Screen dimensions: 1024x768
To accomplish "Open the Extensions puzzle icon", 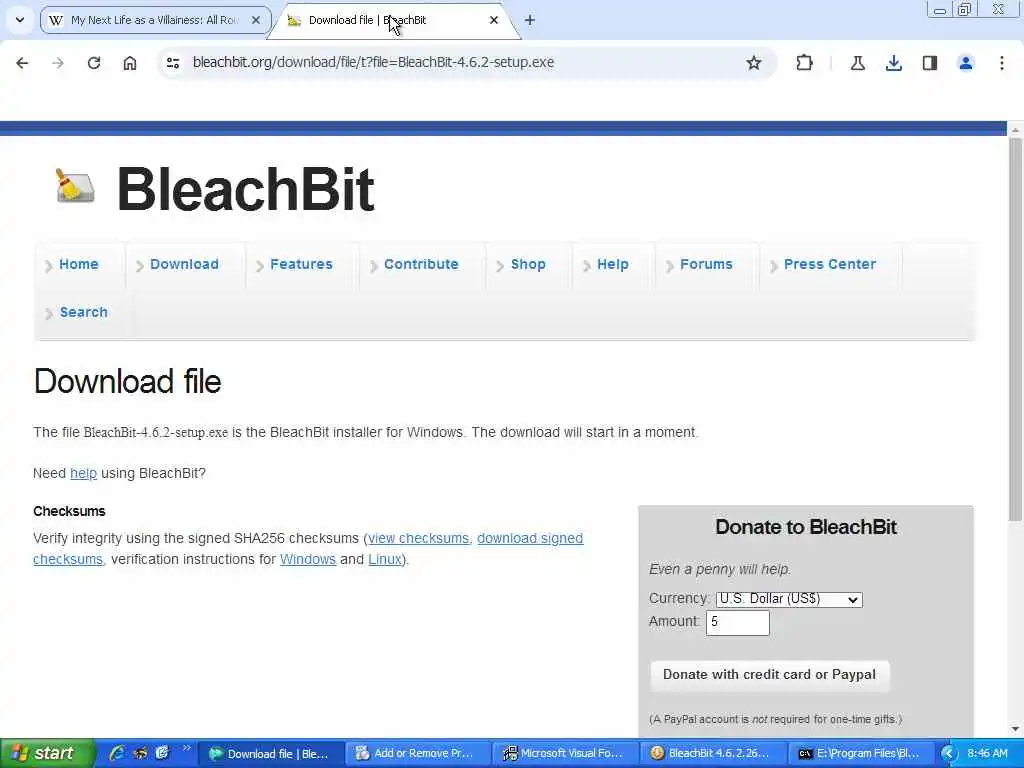I will coord(805,63).
